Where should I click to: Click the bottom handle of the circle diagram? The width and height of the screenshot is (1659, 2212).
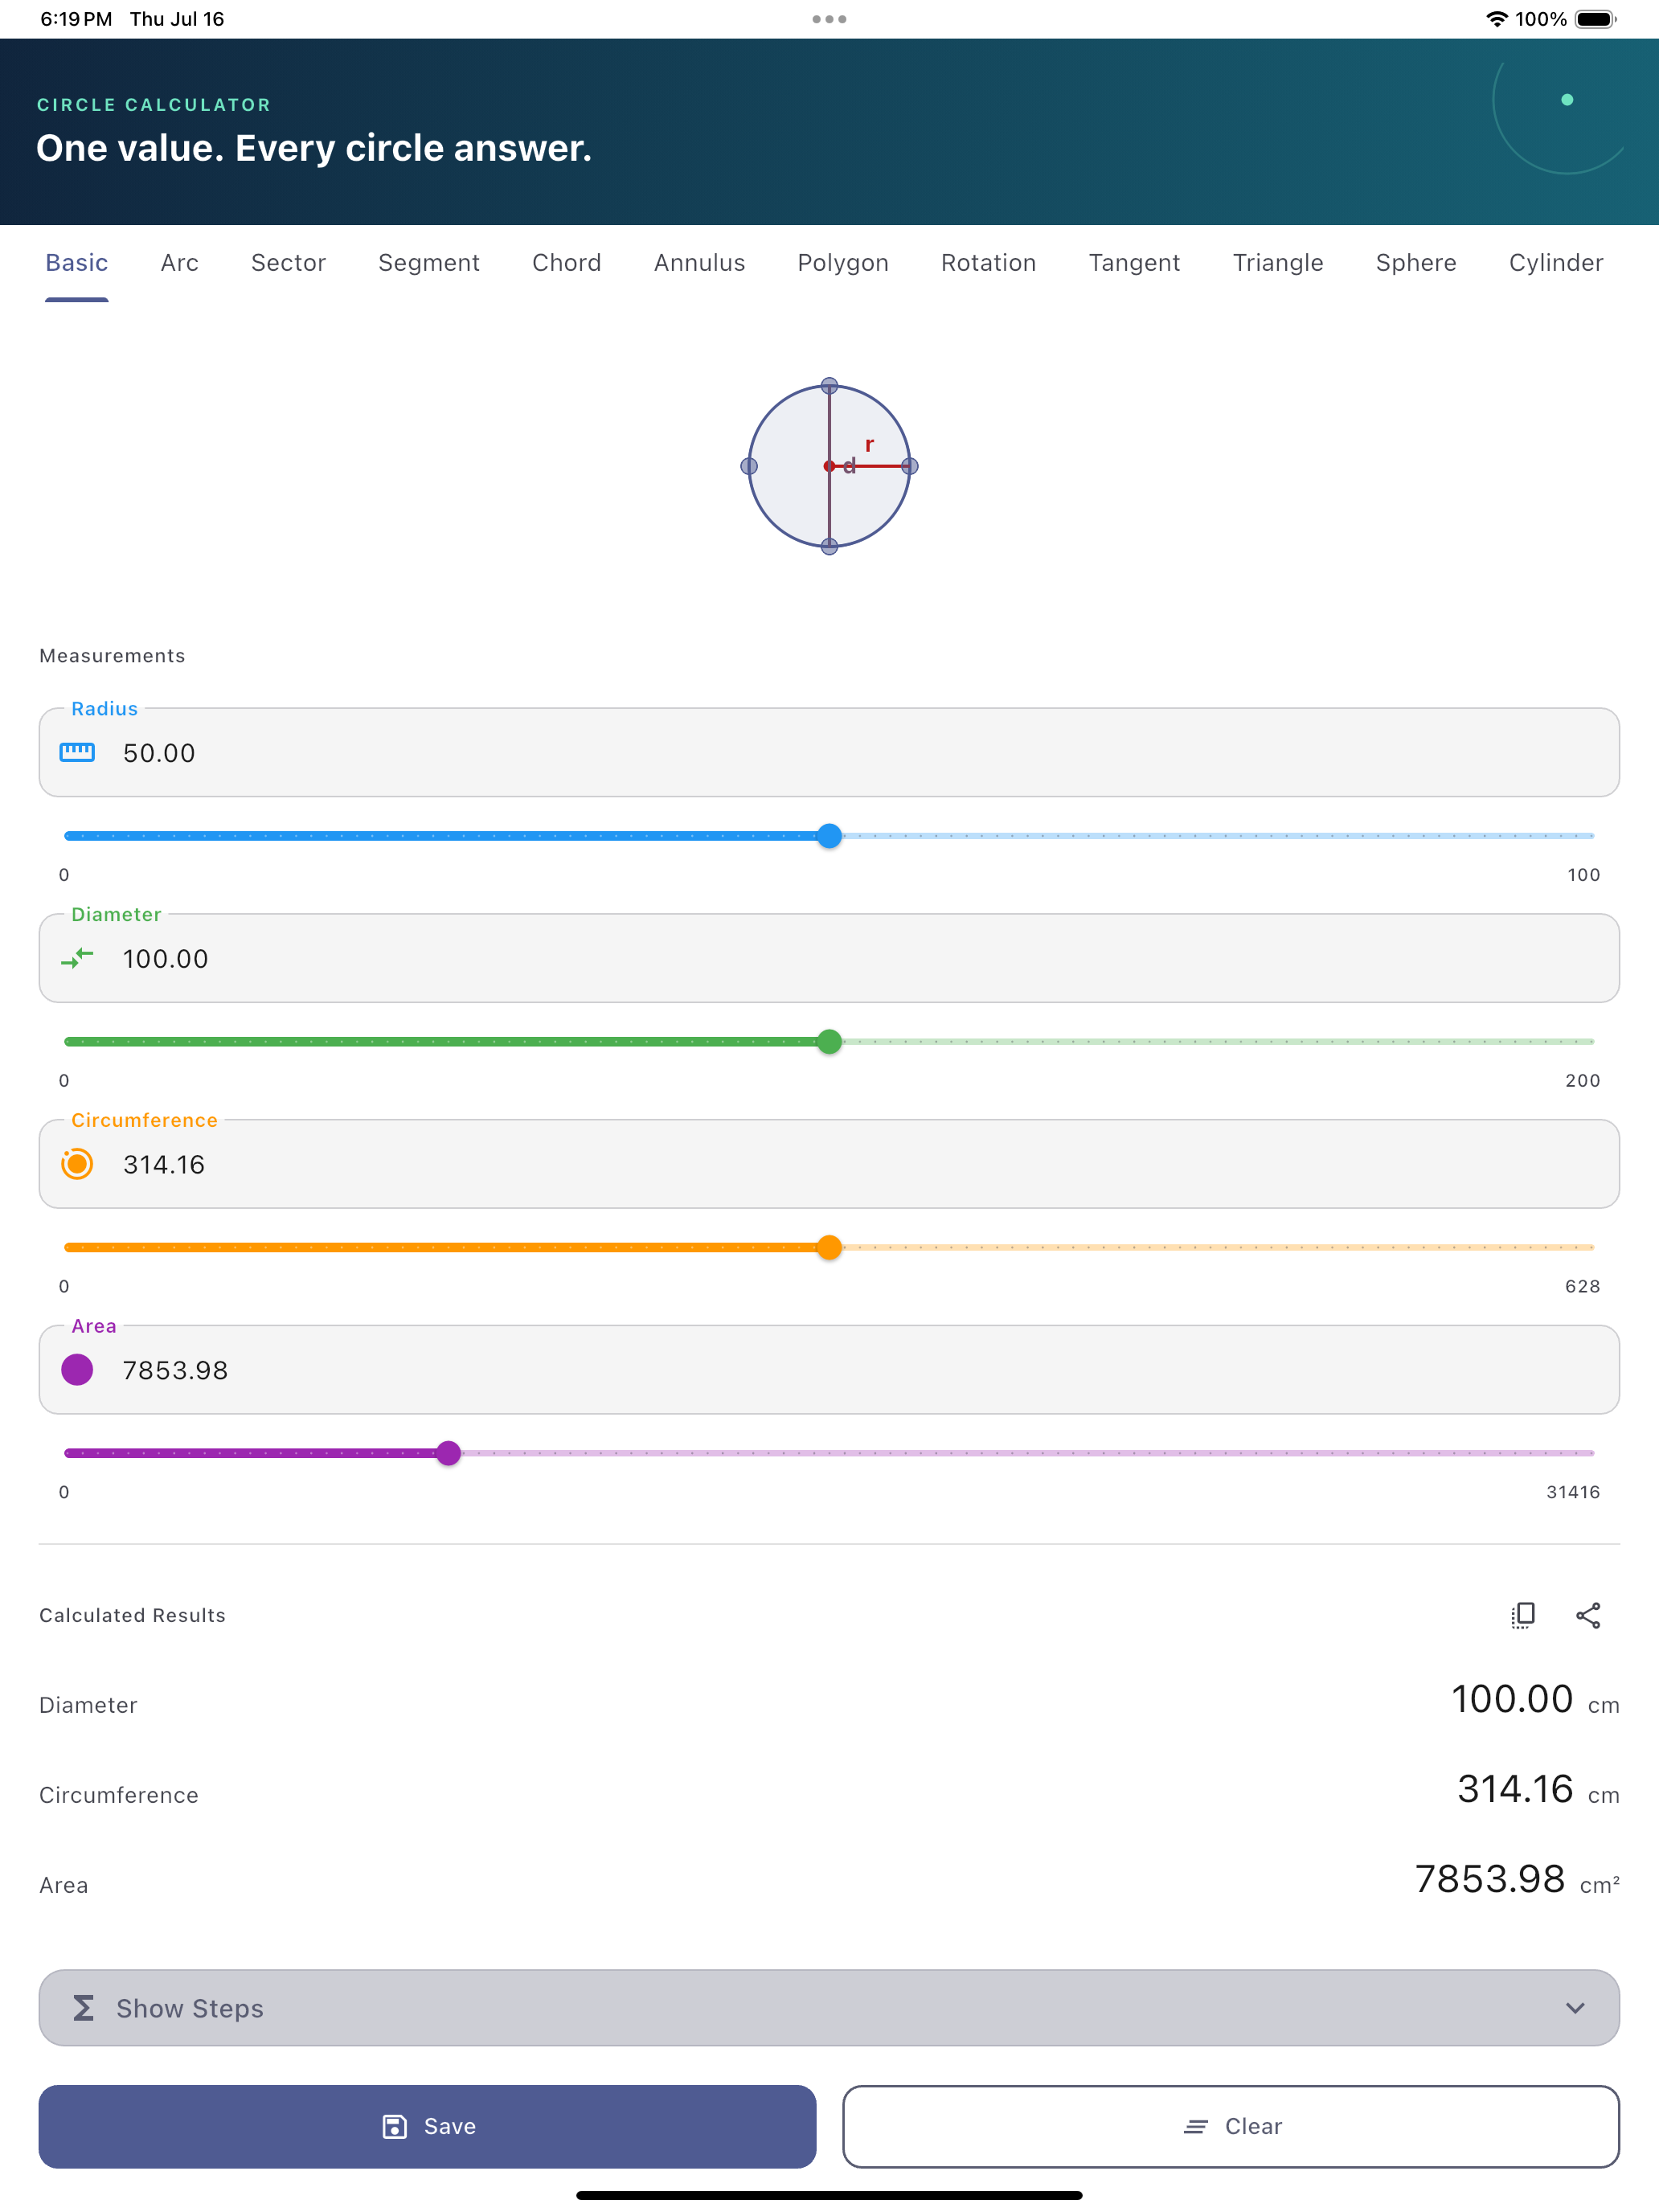pos(829,547)
